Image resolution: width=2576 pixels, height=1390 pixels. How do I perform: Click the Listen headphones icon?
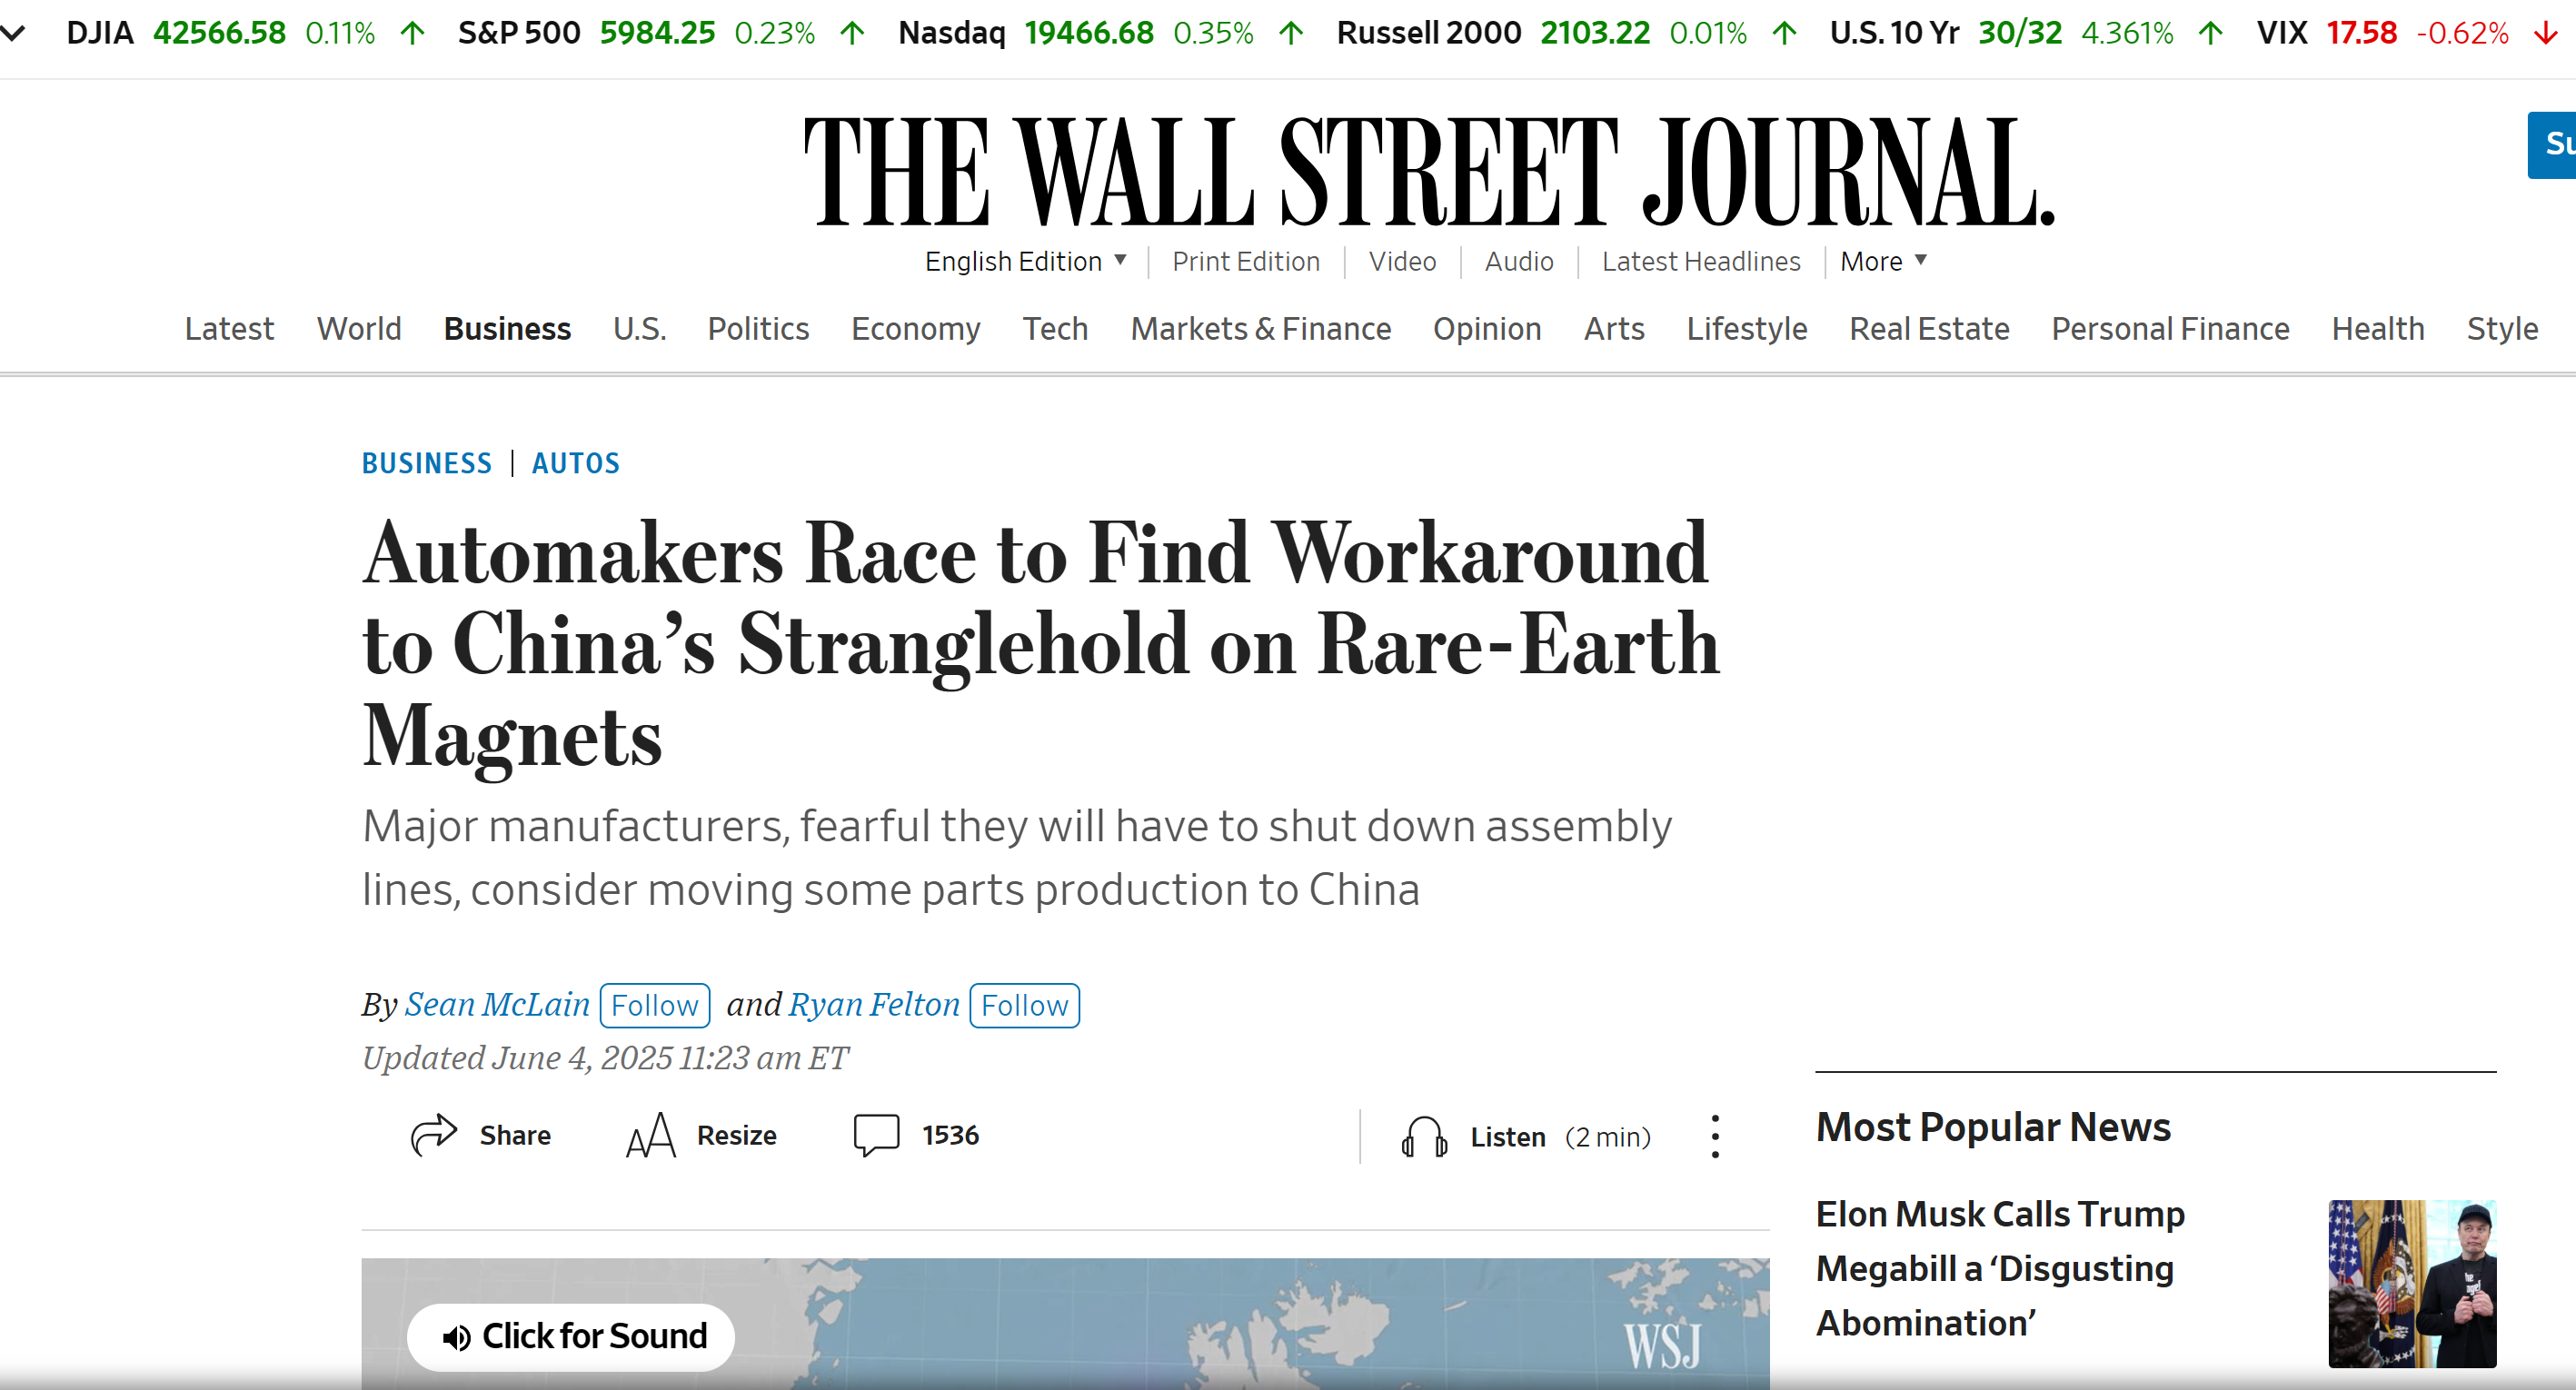coord(1424,1136)
